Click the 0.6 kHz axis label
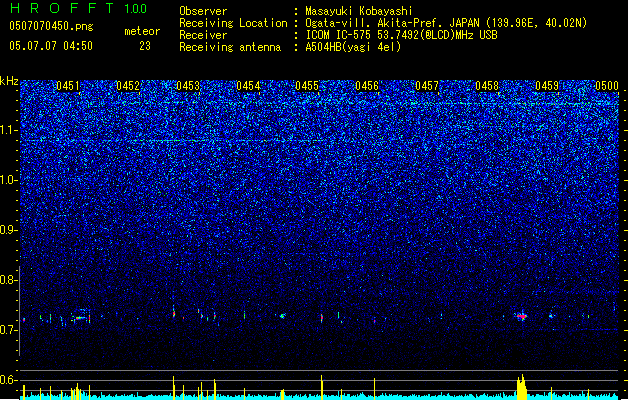This screenshot has height=400, width=629. click(9, 380)
